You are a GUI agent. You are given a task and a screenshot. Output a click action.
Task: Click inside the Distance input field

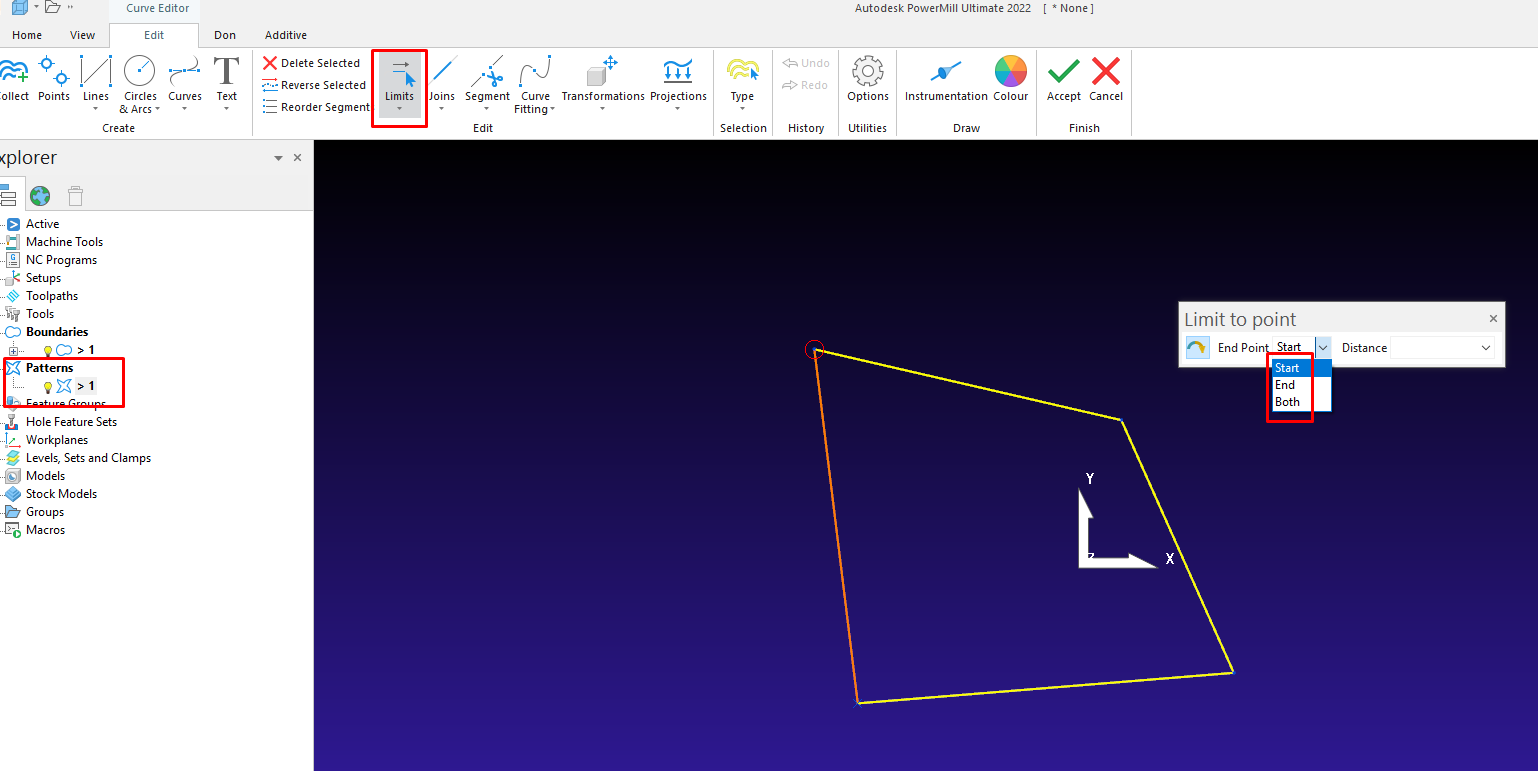(x=1435, y=347)
